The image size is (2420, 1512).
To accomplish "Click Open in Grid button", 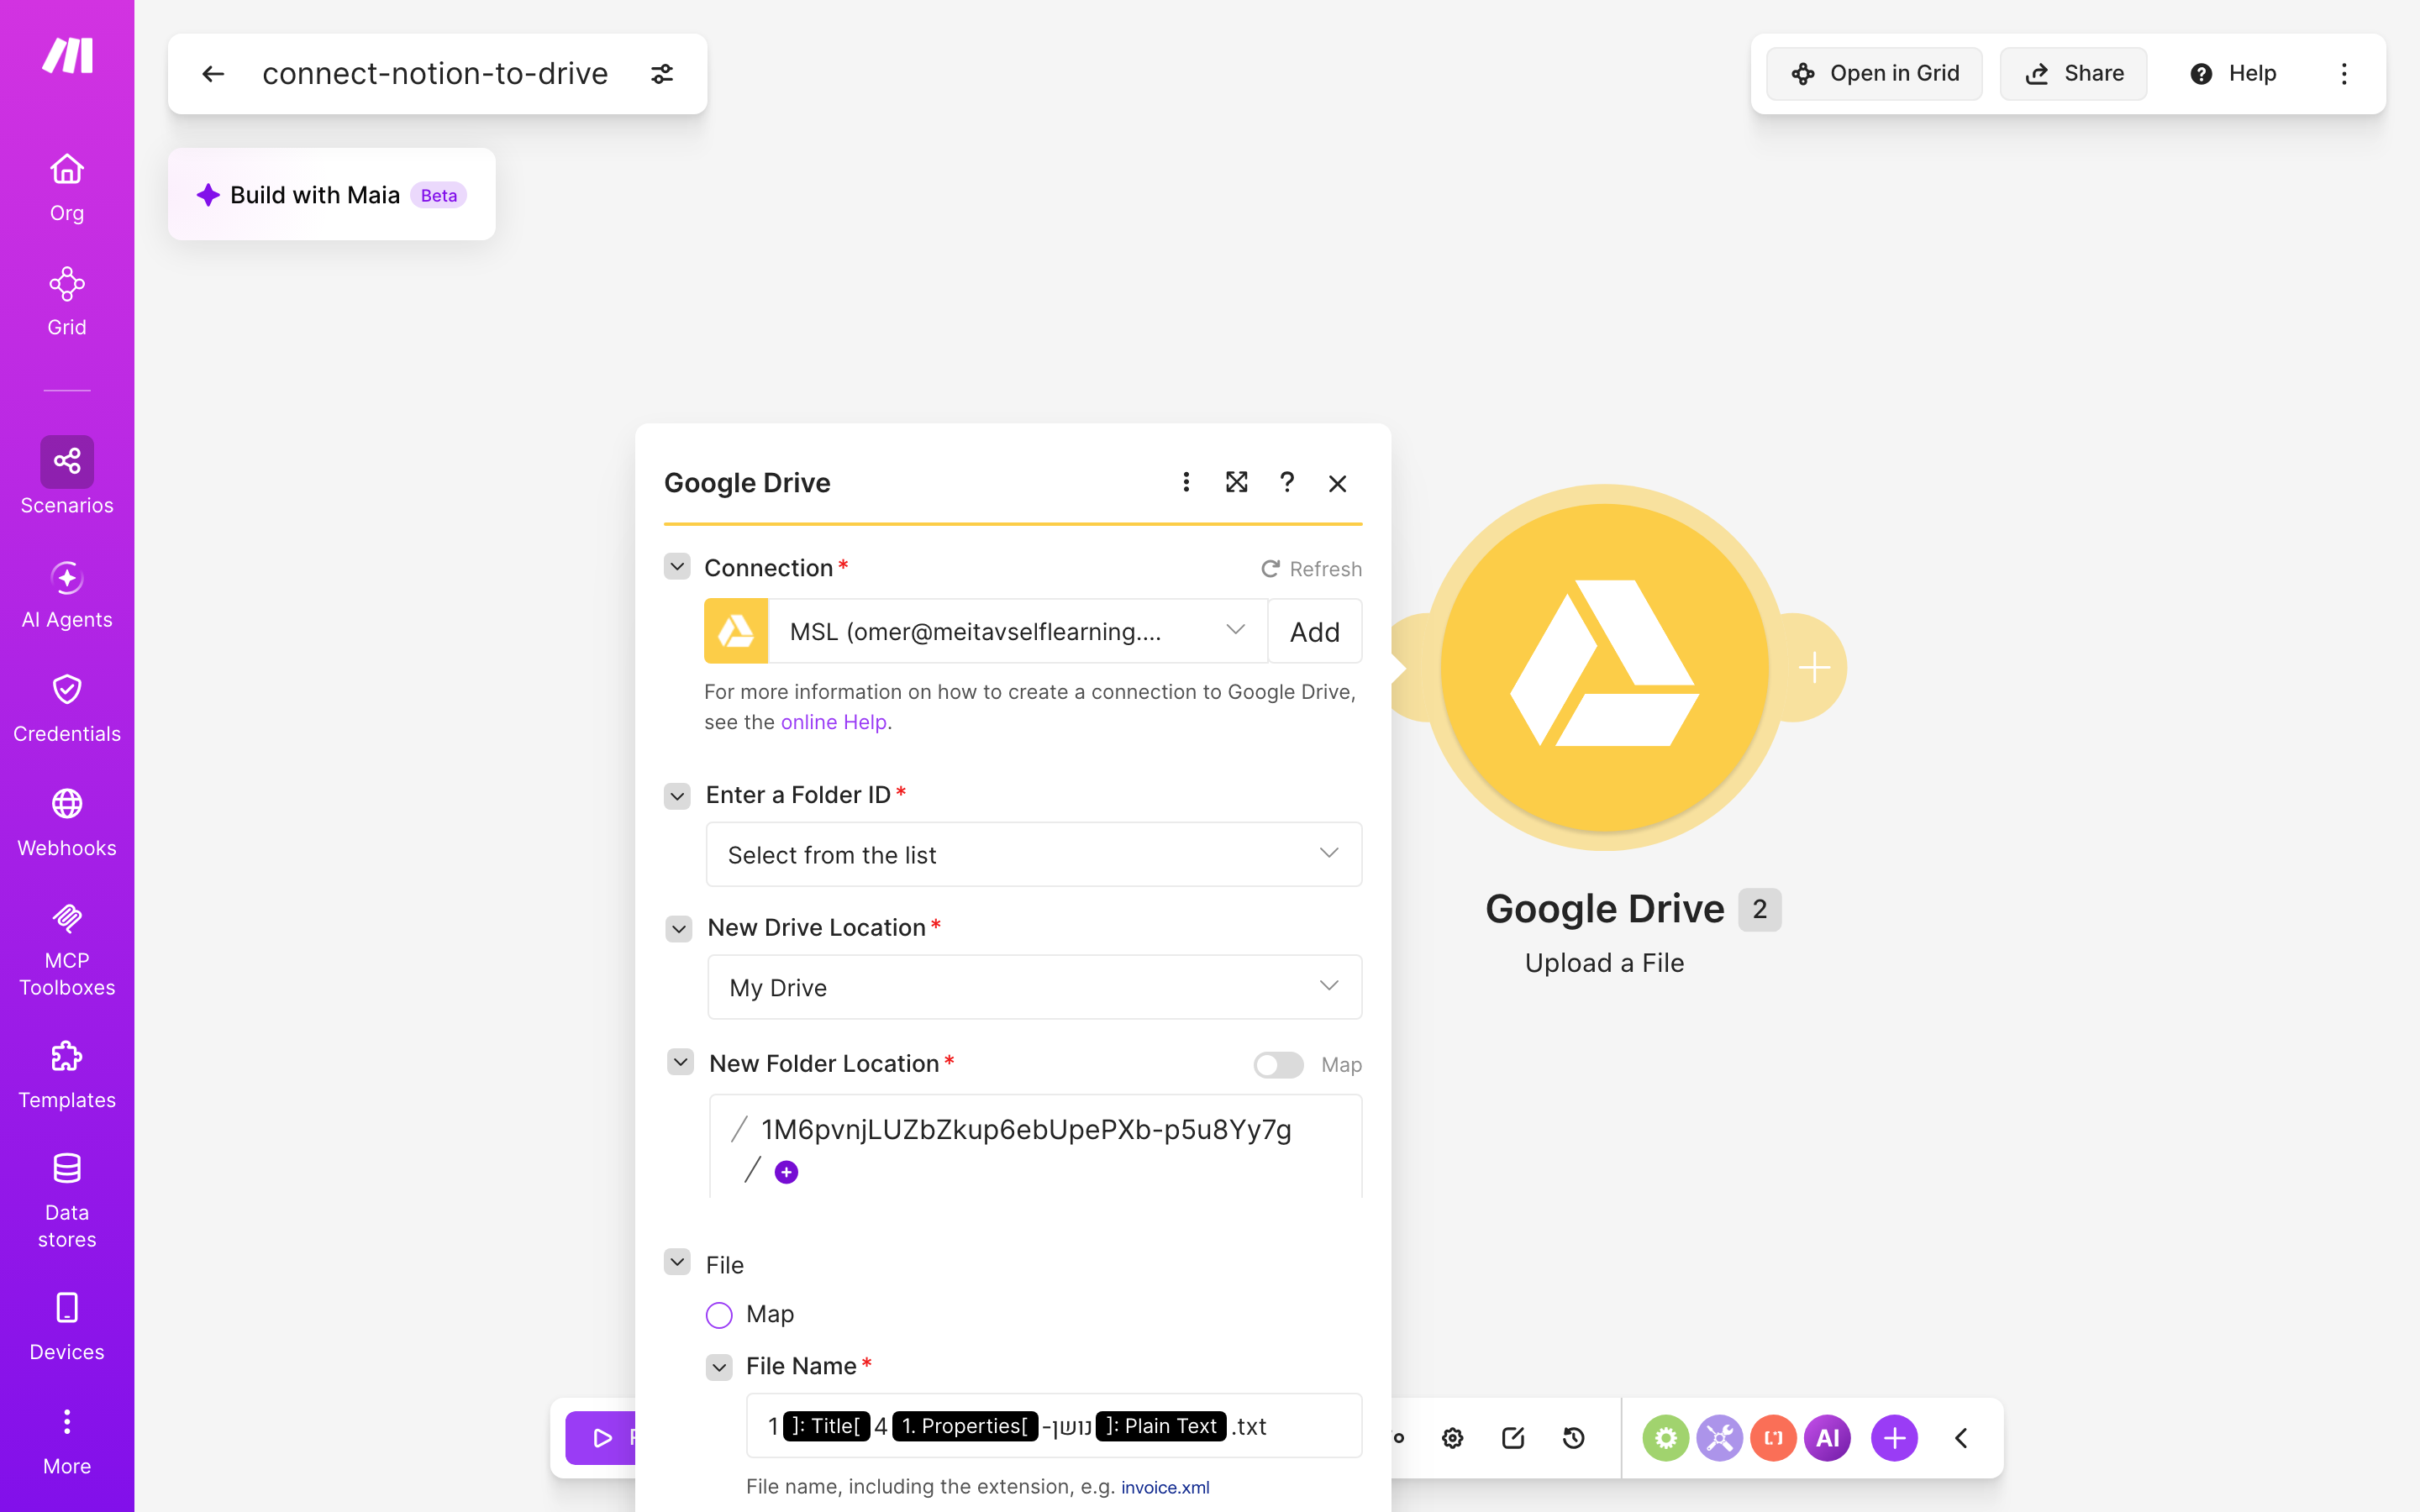I will click(1874, 74).
